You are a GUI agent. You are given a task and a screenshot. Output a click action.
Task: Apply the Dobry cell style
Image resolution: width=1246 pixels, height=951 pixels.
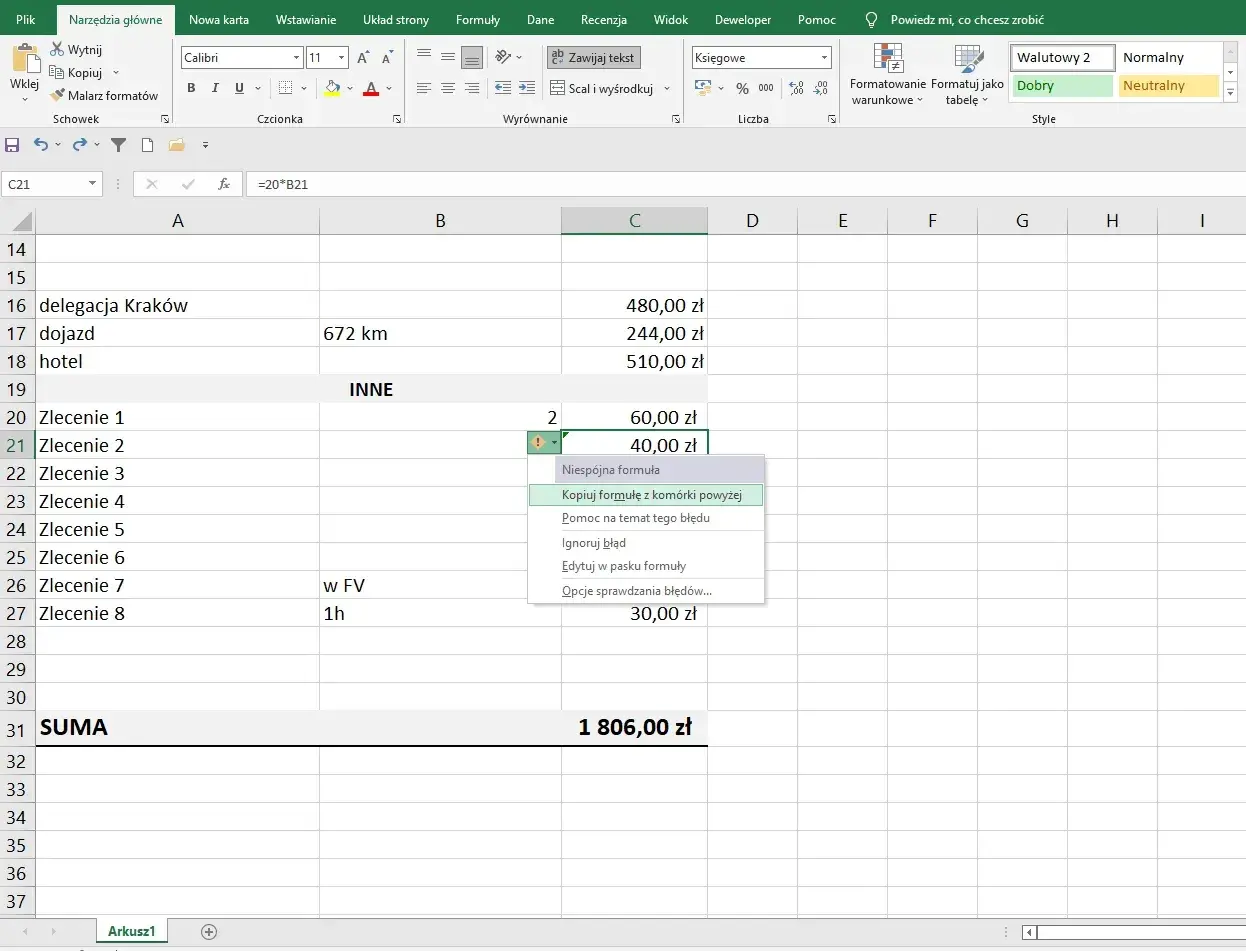click(x=1061, y=86)
